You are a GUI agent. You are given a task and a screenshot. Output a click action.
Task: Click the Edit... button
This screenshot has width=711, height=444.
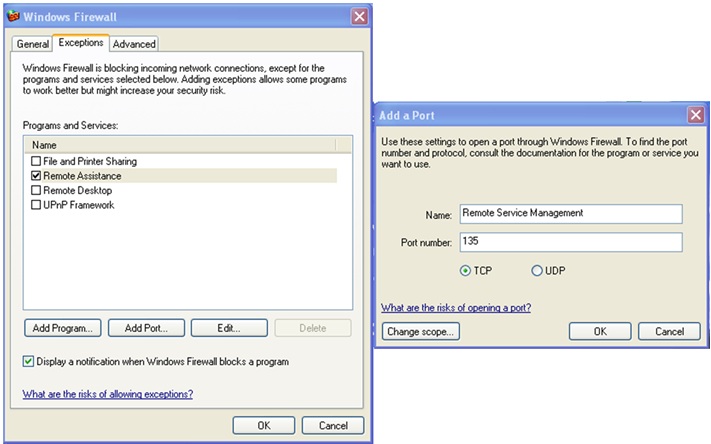[x=229, y=328]
